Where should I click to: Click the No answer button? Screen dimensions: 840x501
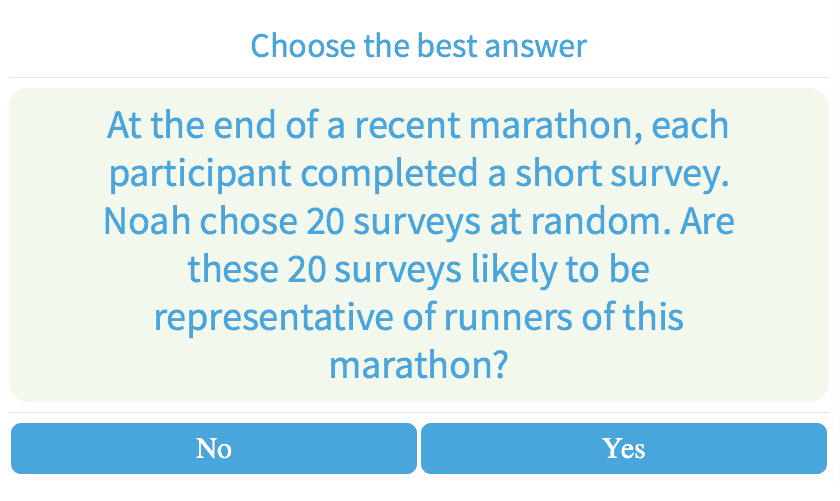(x=213, y=448)
